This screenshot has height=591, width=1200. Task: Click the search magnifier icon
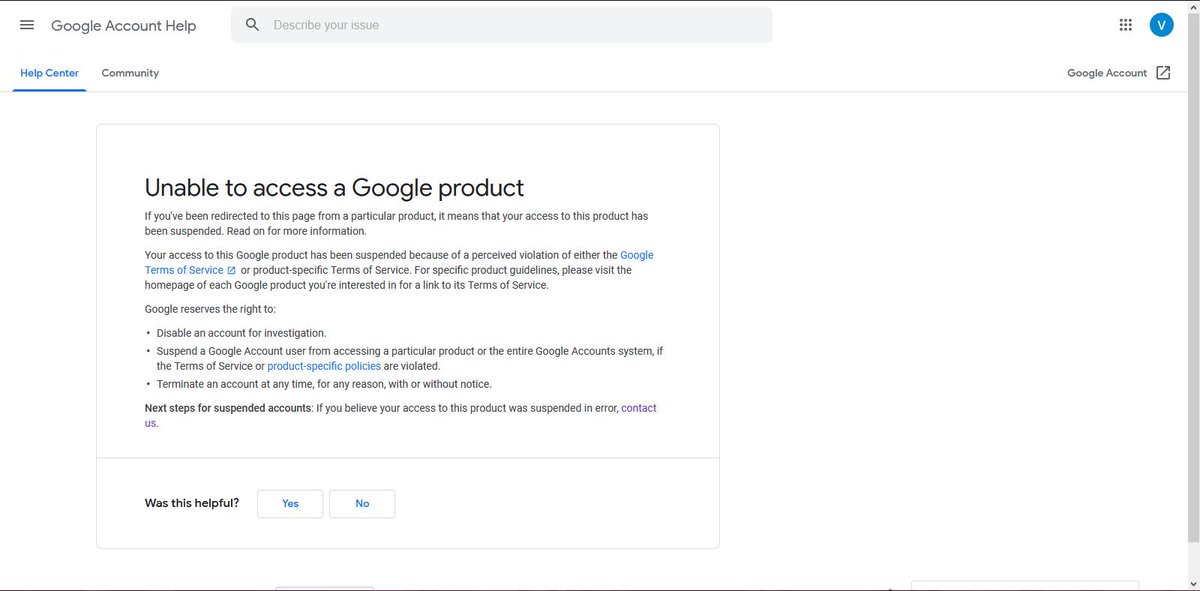[252, 25]
